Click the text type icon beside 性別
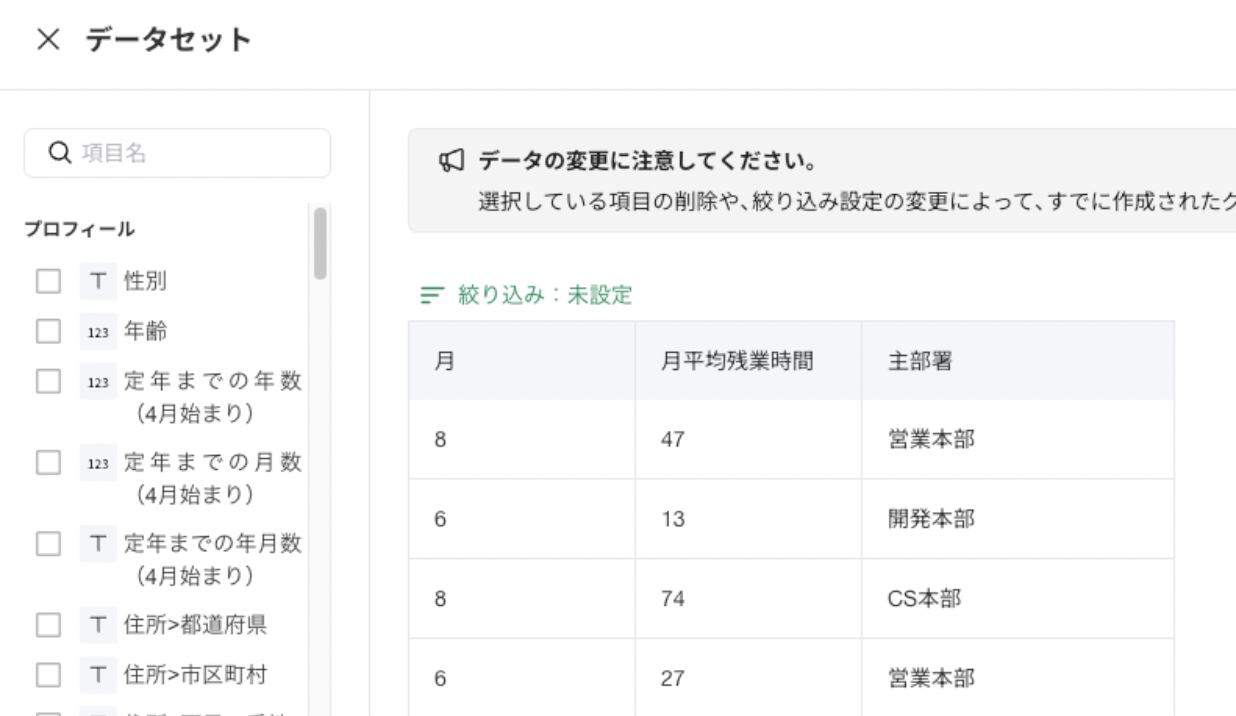1236x716 pixels. point(98,282)
